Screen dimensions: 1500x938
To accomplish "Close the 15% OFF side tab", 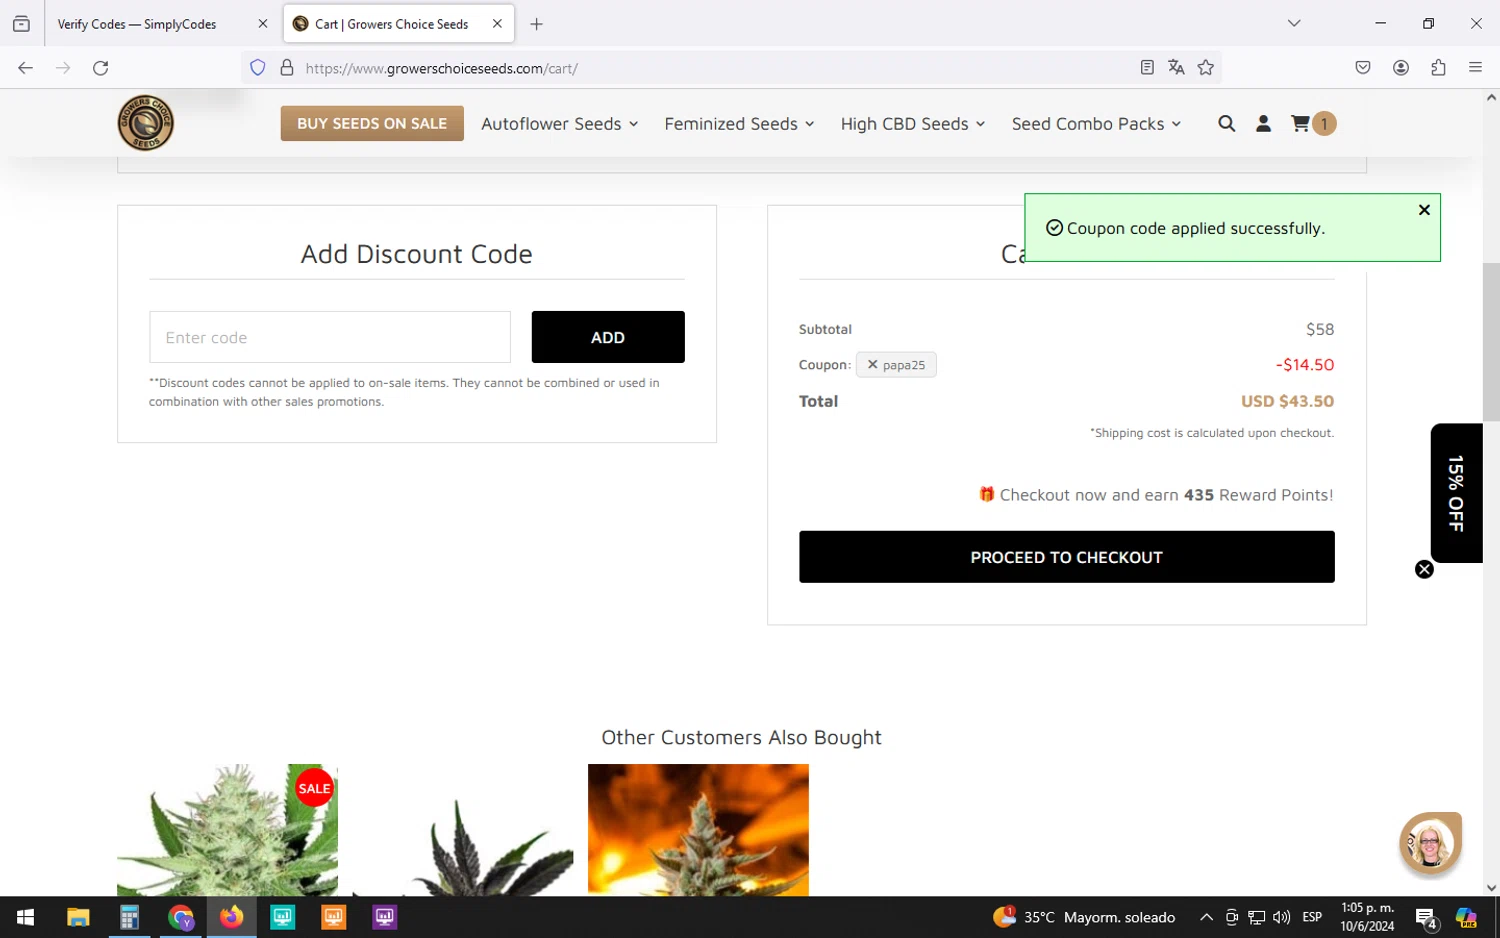I will tap(1424, 570).
